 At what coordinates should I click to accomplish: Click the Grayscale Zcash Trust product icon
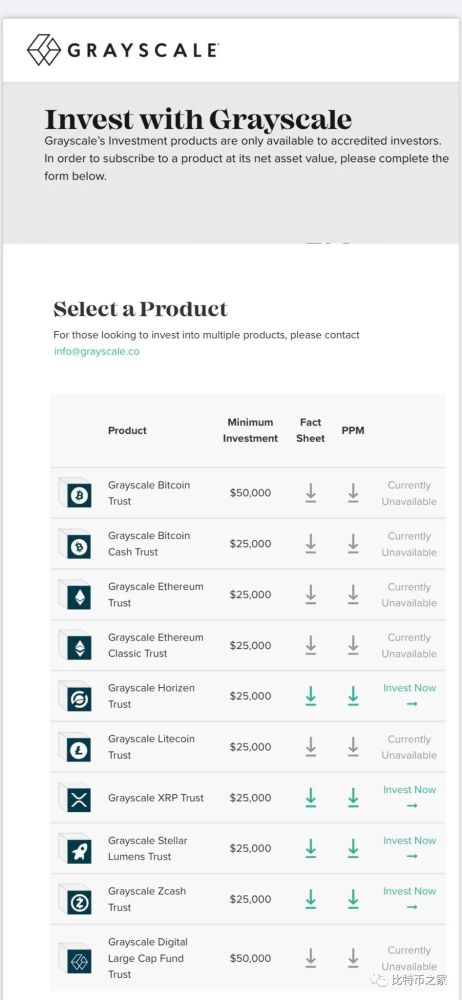click(x=75, y=900)
